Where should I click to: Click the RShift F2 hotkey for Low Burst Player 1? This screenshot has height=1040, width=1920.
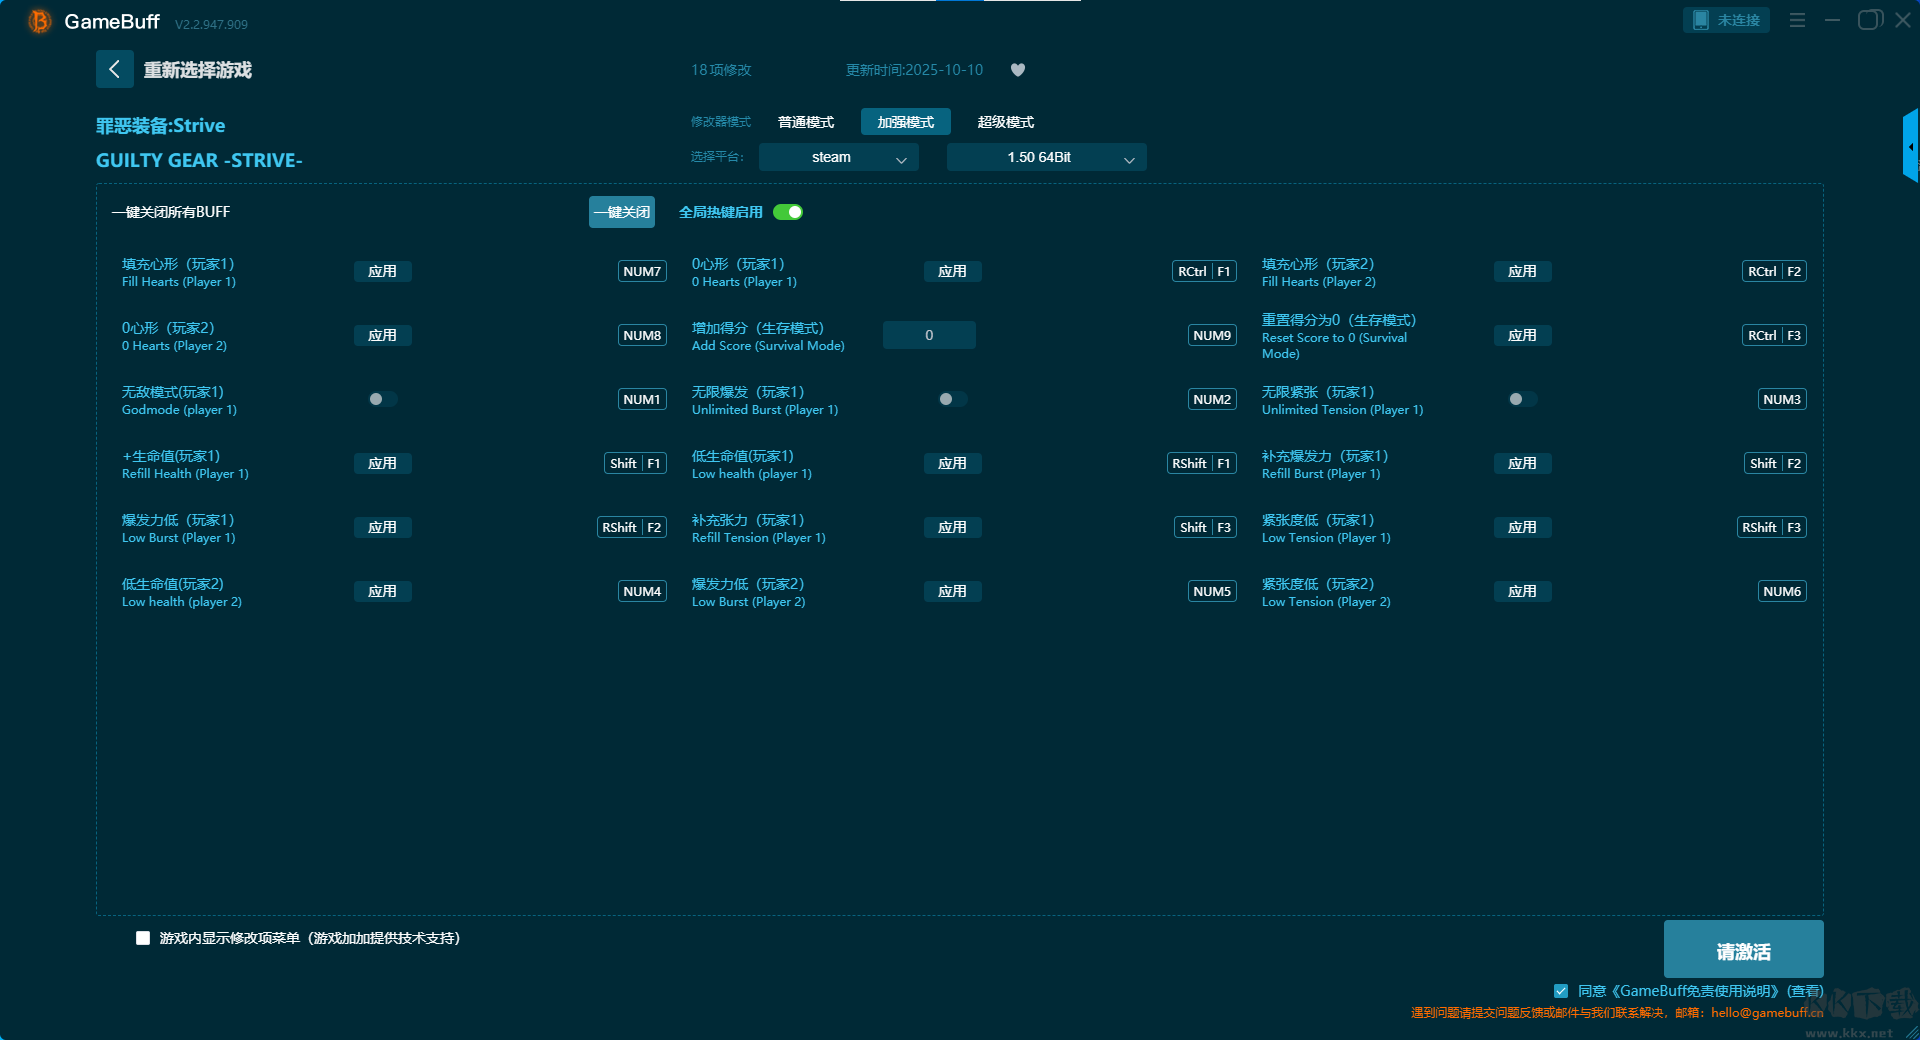click(x=632, y=527)
